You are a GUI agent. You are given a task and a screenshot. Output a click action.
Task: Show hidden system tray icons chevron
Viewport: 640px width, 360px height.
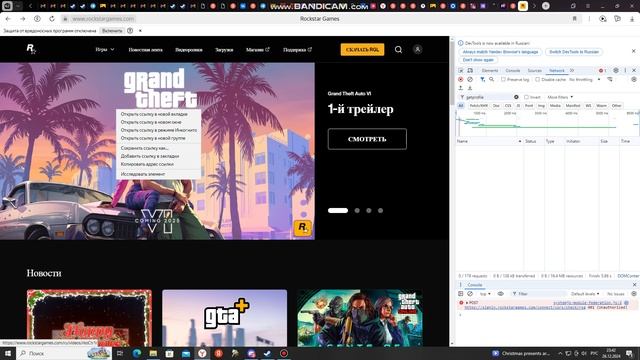point(560,353)
